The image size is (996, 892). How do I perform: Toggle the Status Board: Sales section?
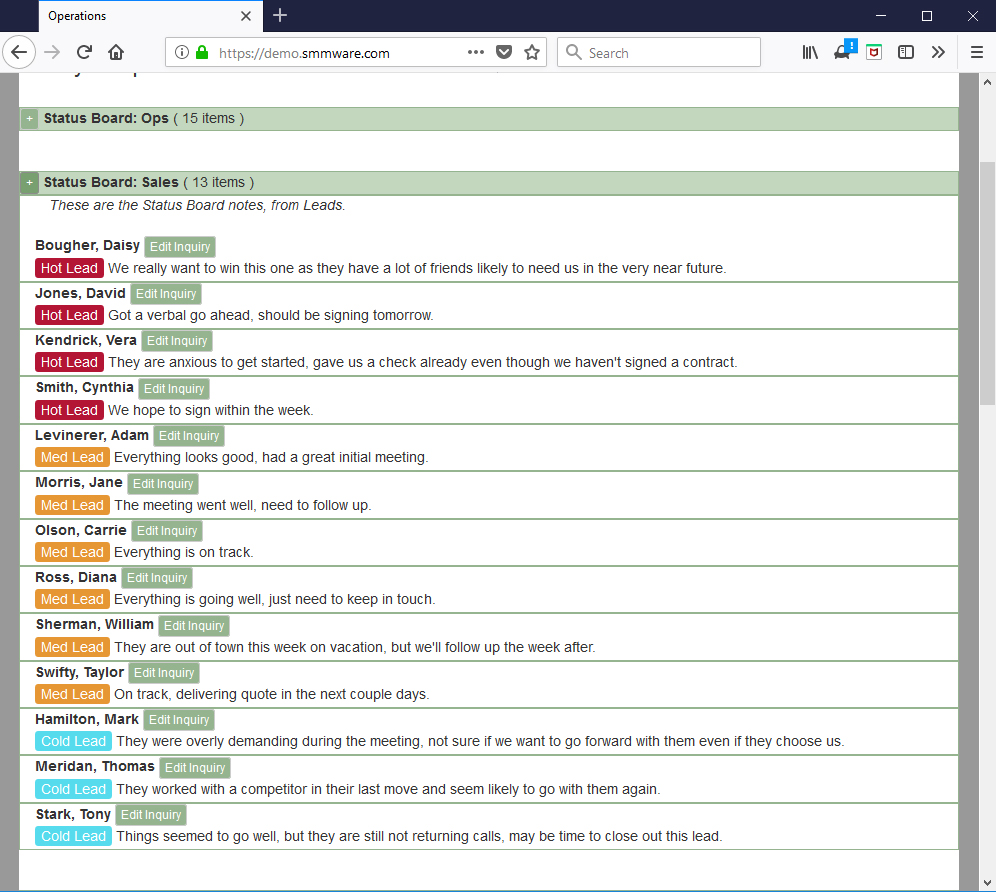(29, 182)
